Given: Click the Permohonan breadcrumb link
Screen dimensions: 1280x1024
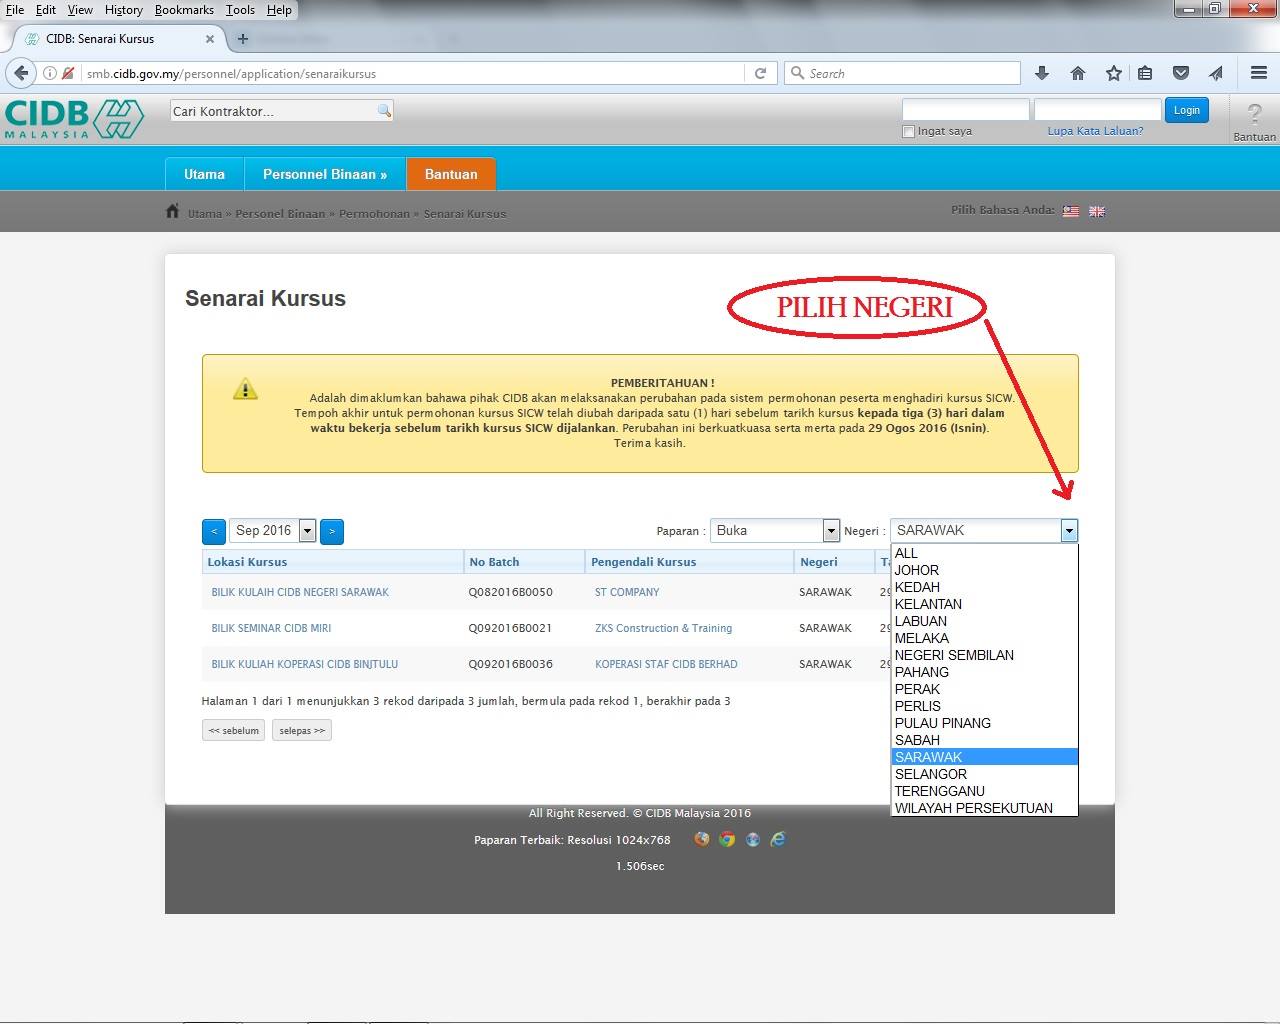Looking at the screenshot, I should click(374, 214).
